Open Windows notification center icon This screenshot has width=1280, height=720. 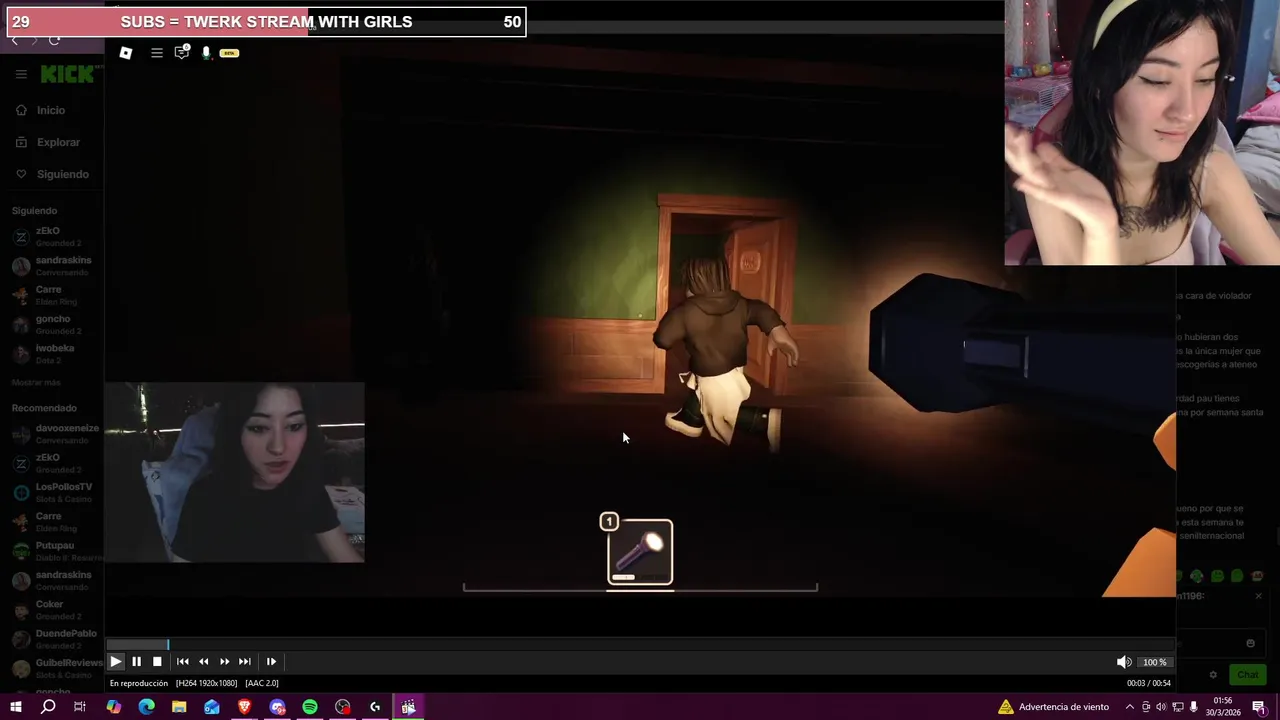pyautogui.click(x=1259, y=707)
